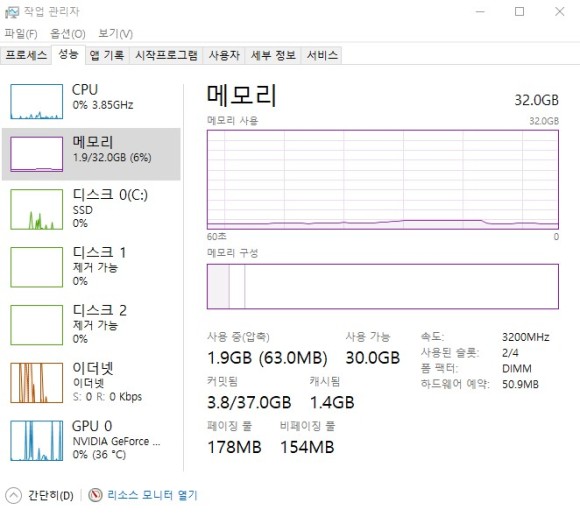Click the 3.8/37.0GB committed value
The image size is (580, 517).
(x=249, y=402)
